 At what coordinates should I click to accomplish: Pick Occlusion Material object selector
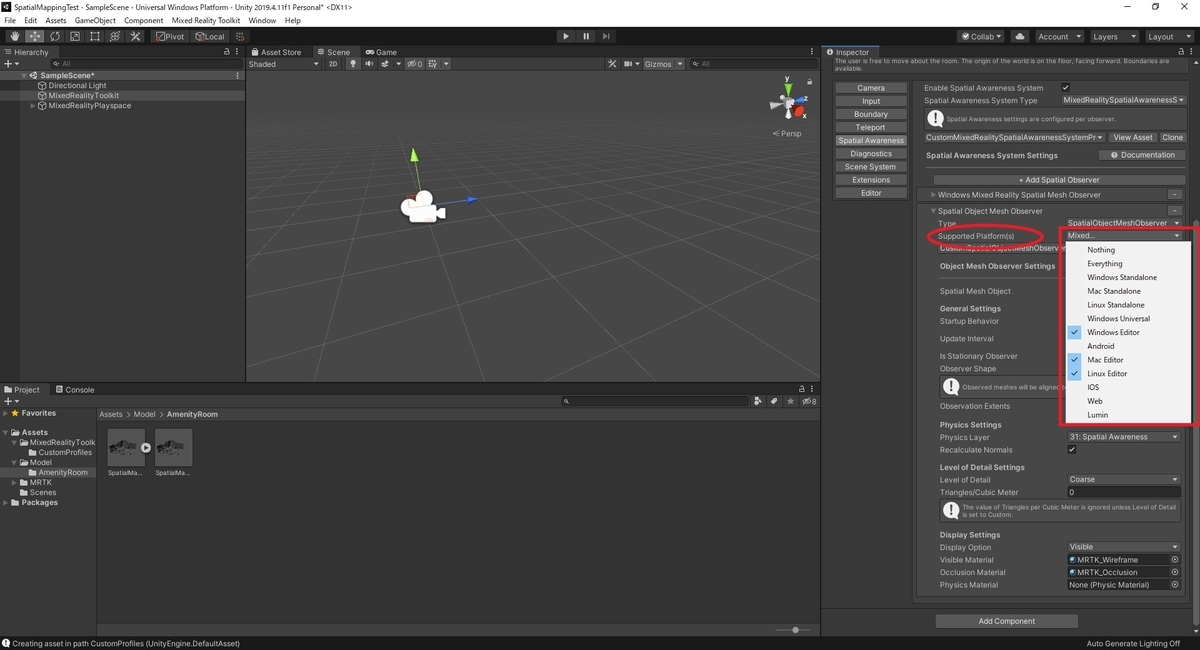coord(1175,572)
